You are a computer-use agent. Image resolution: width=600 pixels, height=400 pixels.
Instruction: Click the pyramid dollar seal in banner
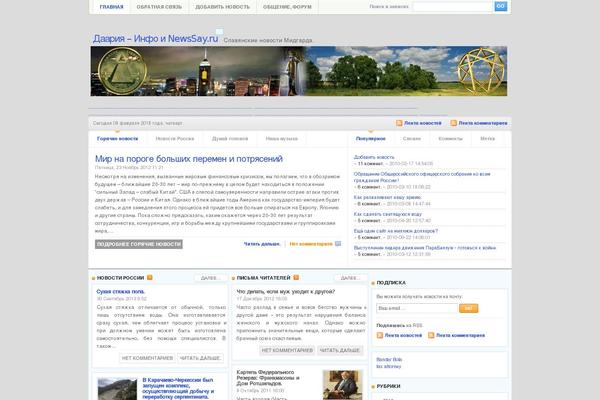[x=122, y=71]
